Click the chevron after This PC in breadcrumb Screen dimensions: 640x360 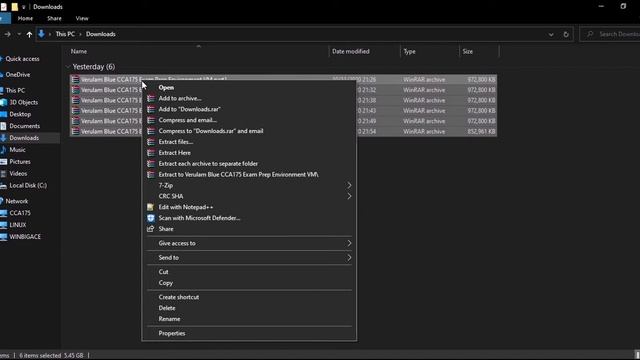(x=80, y=34)
